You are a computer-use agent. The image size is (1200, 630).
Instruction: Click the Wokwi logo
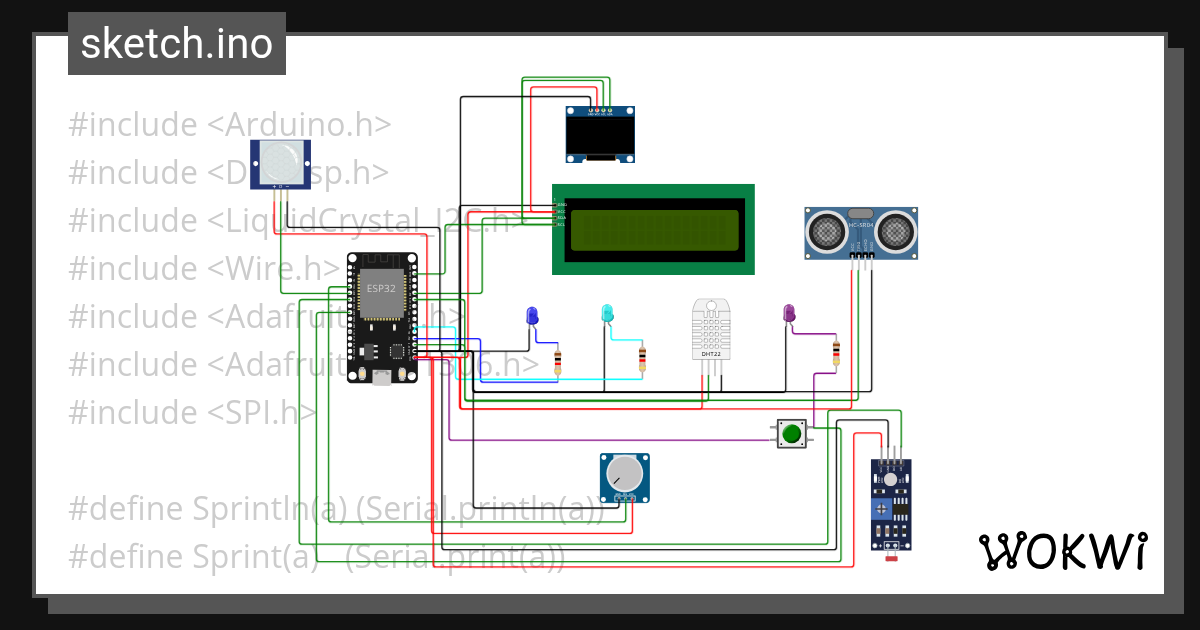coord(1063,550)
